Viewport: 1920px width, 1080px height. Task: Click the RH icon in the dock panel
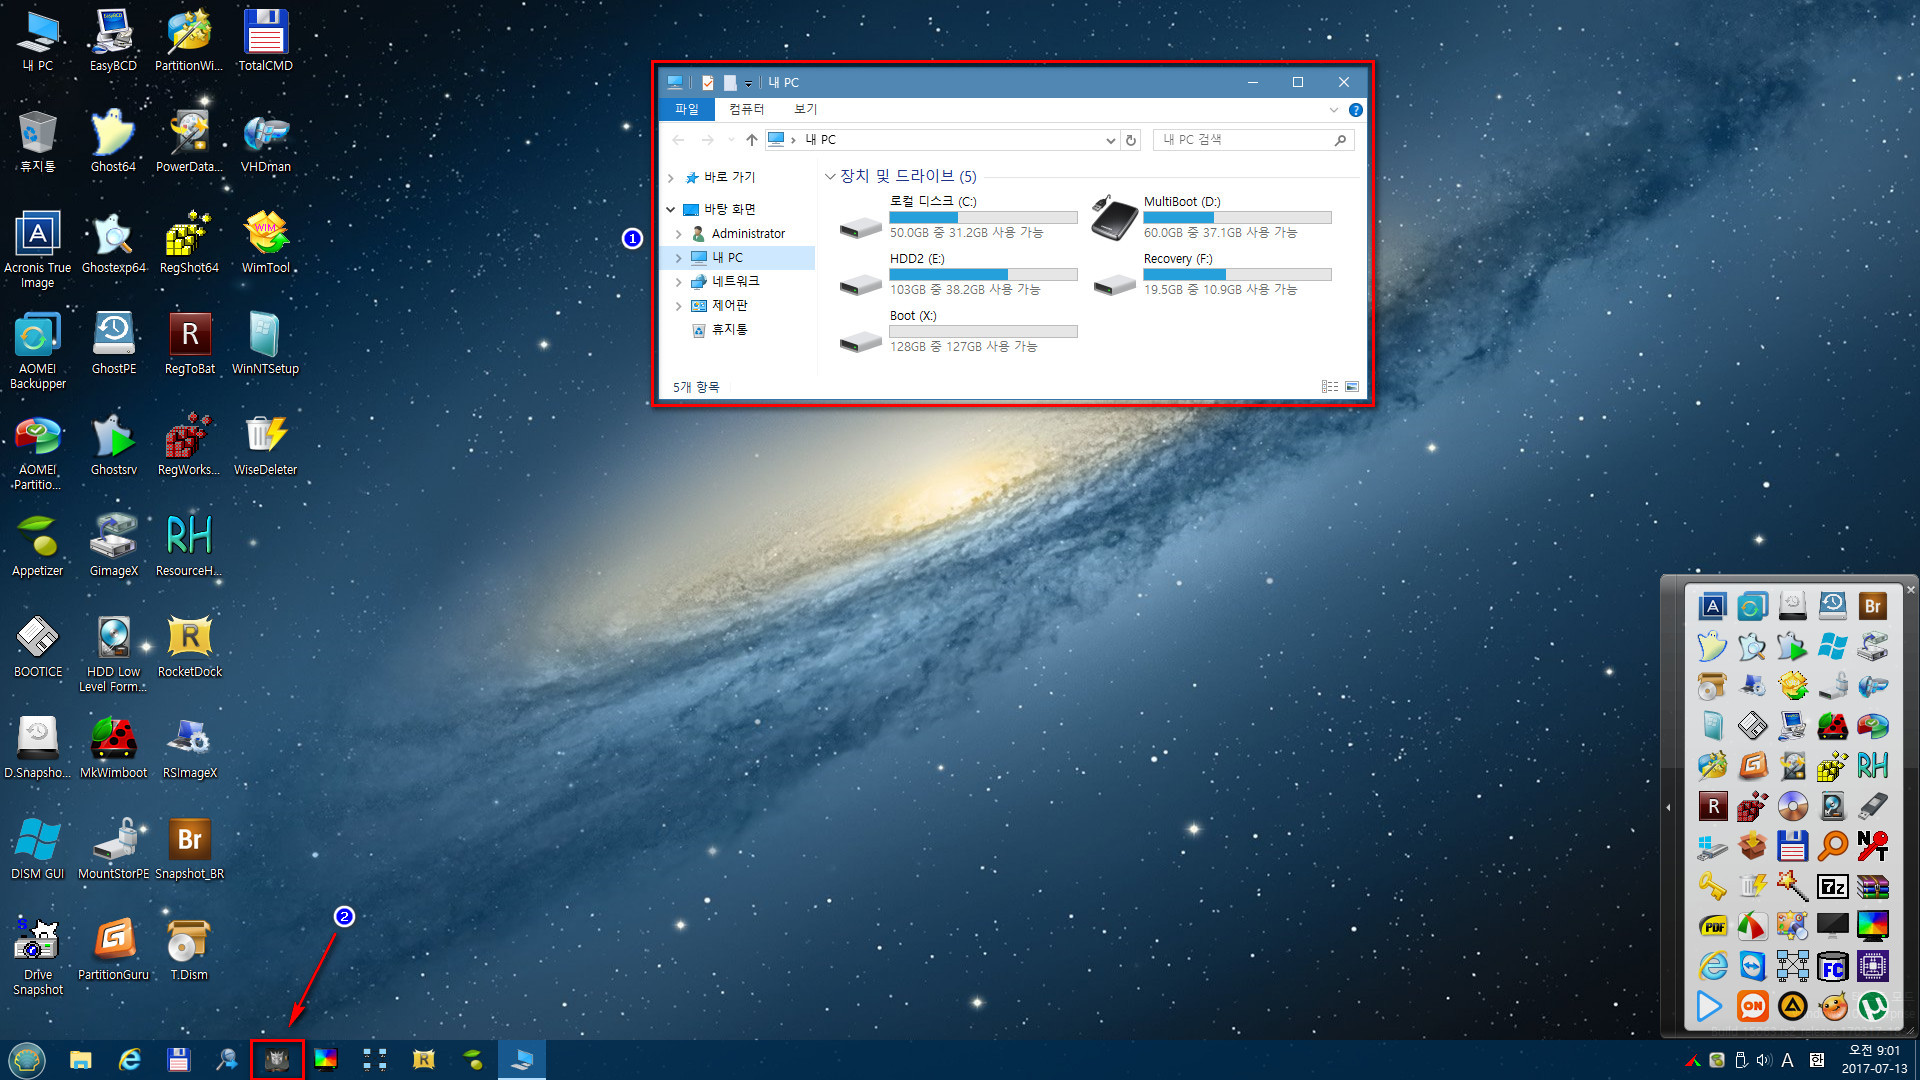click(1872, 766)
